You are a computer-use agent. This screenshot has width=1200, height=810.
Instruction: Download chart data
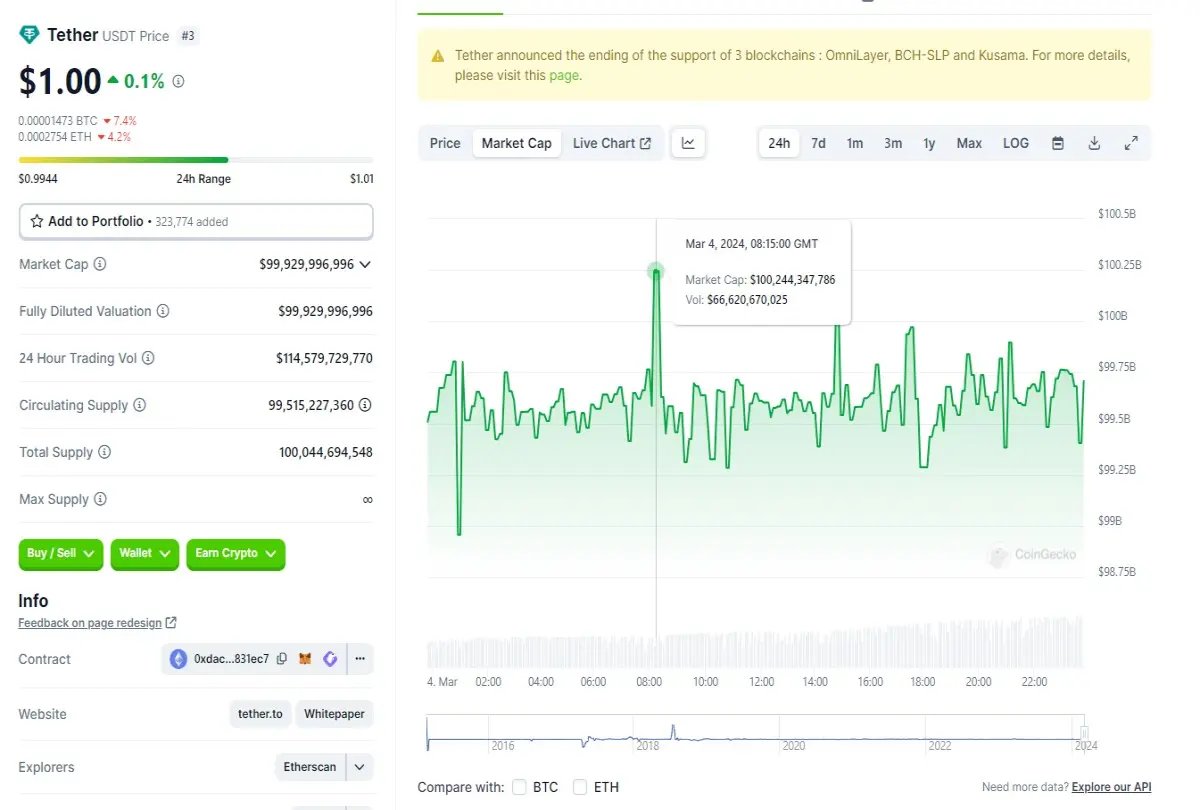coord(1094,143)
